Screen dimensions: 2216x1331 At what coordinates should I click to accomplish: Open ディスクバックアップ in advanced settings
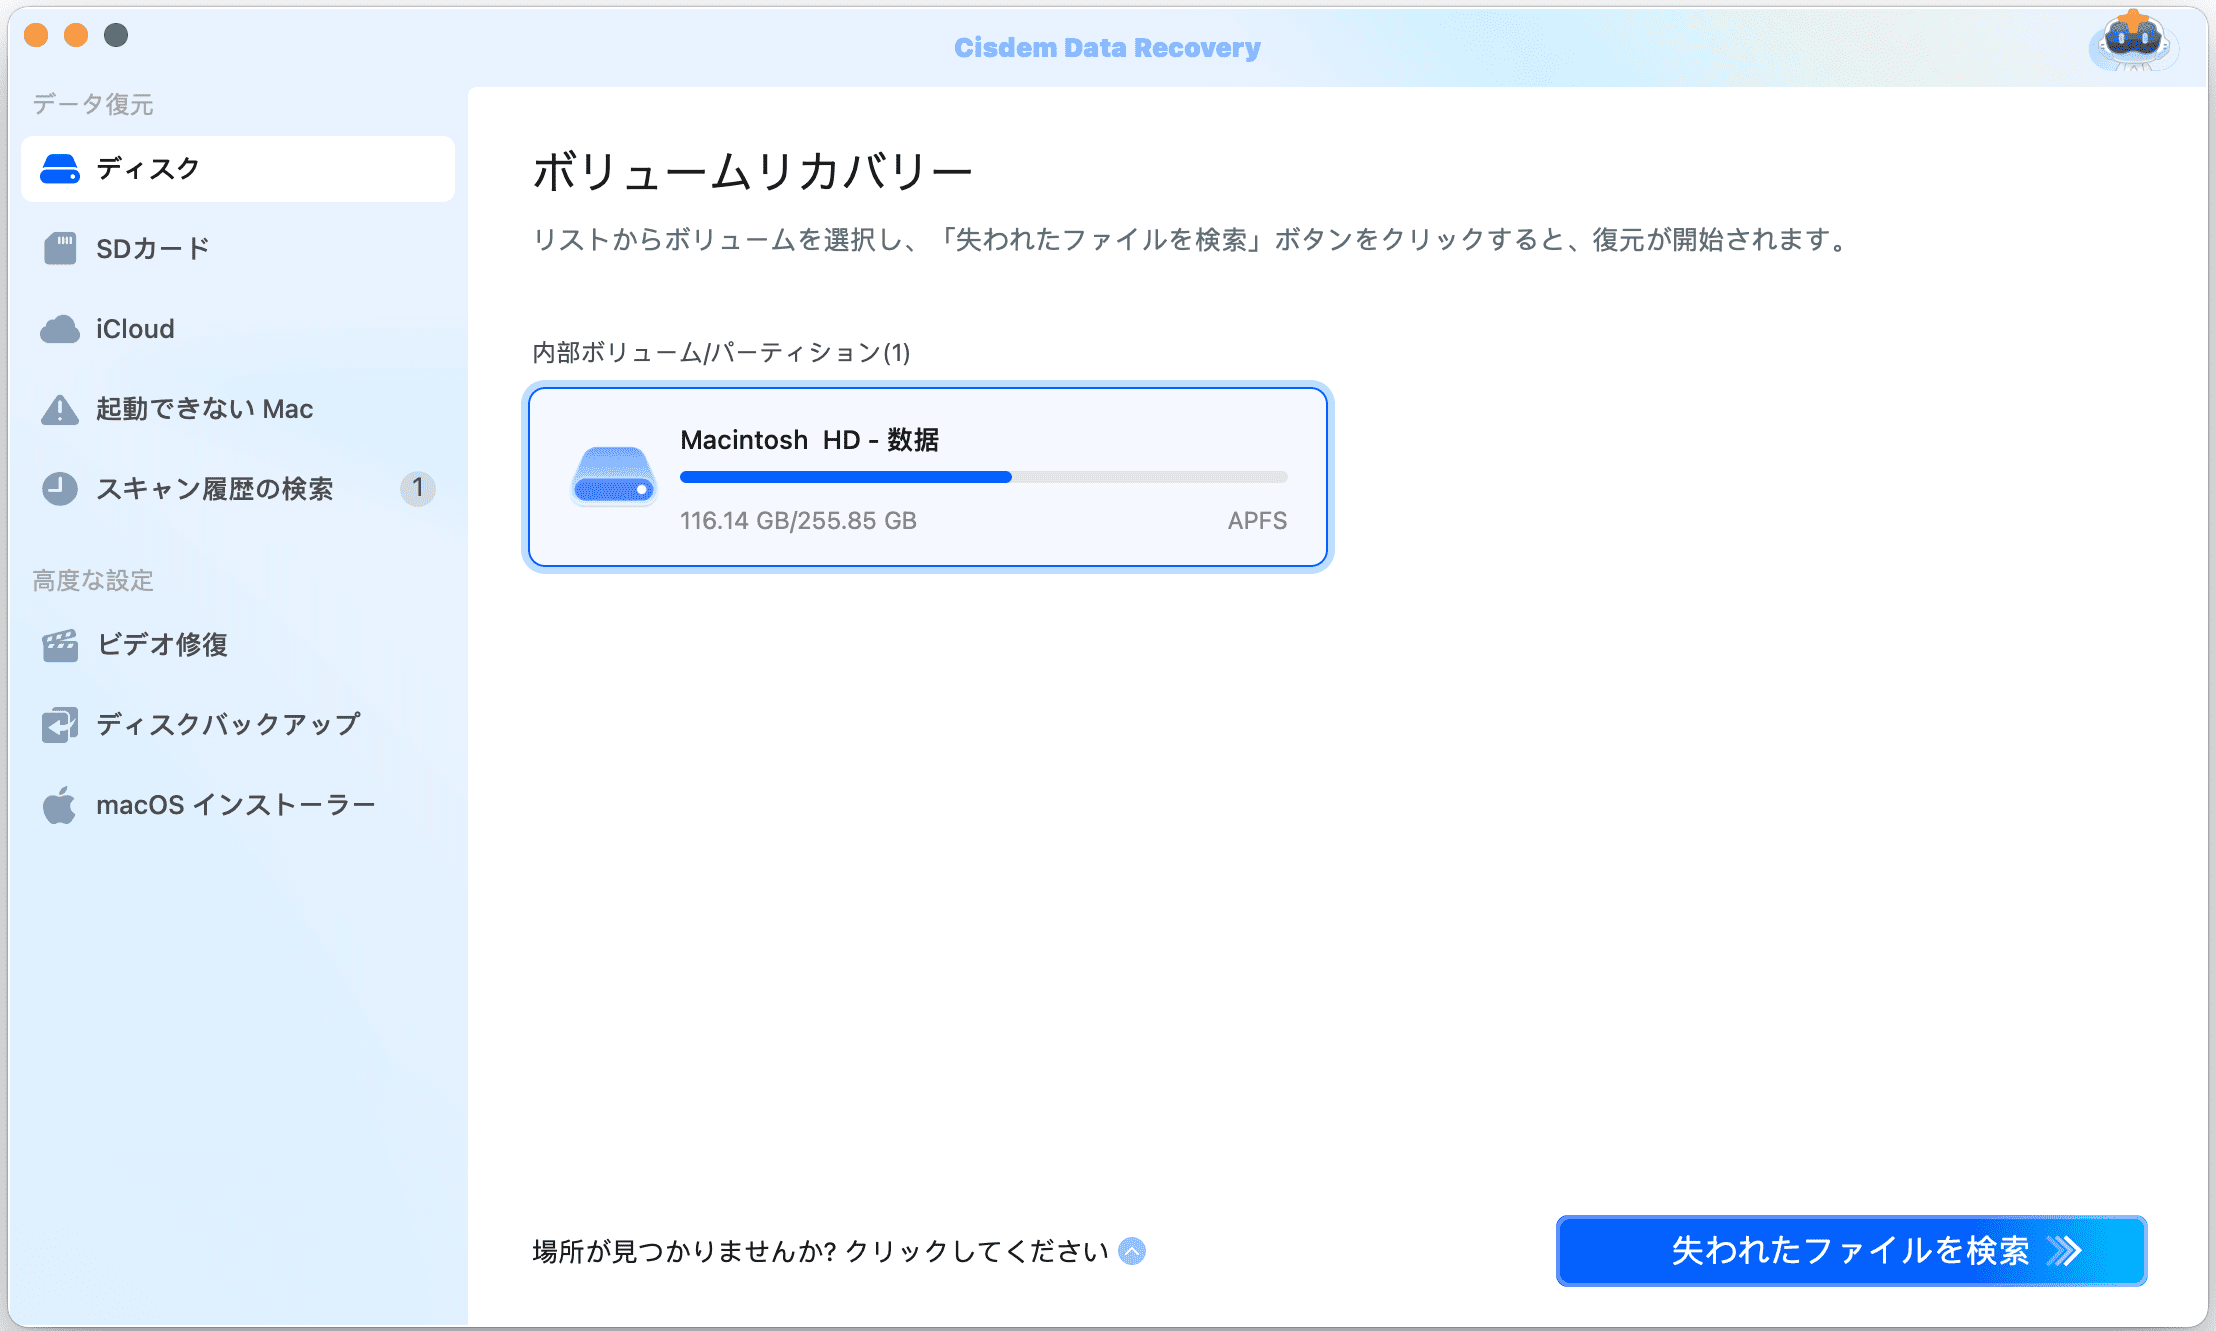click(228, 725)
